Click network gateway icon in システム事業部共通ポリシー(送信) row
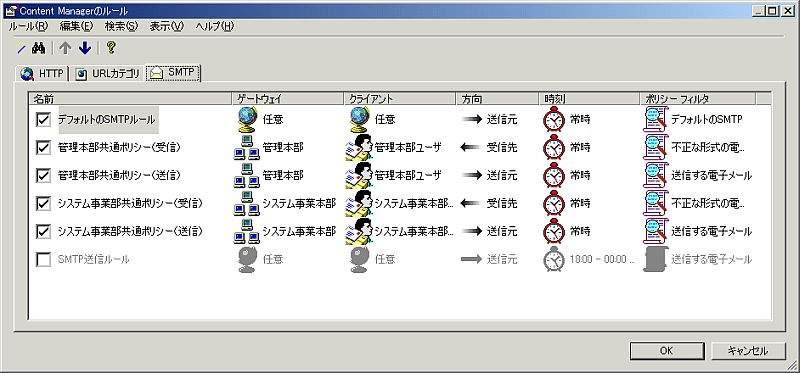This screenshot has height=373, width=800. pos(247,232)
